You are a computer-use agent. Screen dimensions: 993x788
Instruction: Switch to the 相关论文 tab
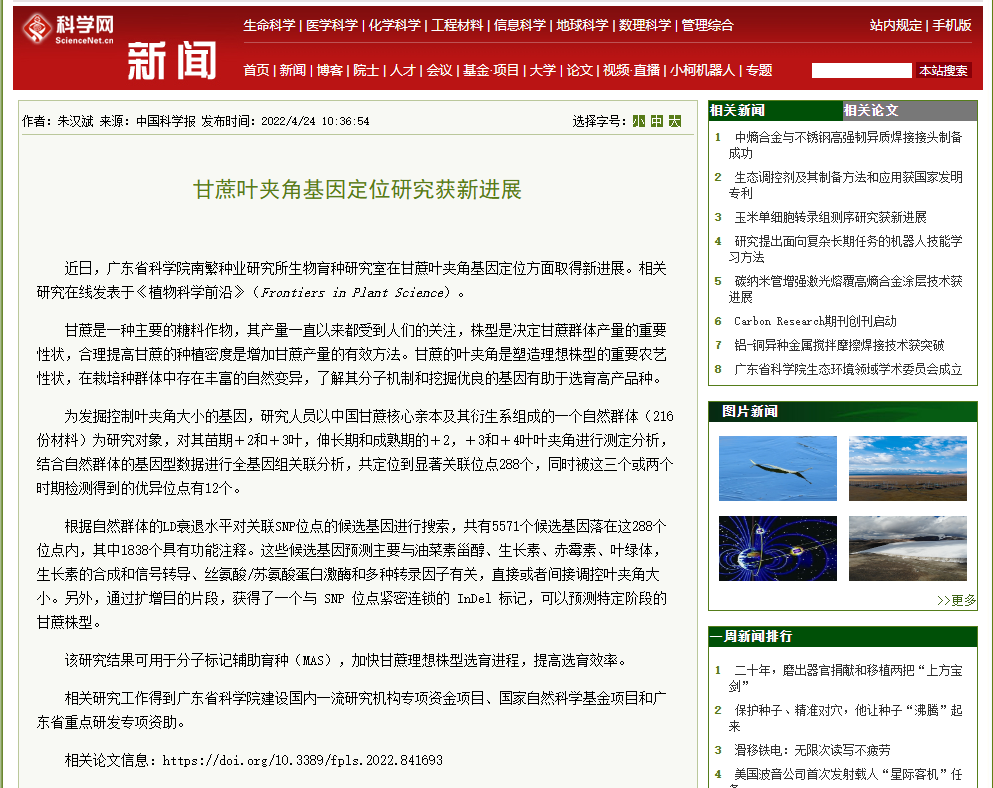910,110
